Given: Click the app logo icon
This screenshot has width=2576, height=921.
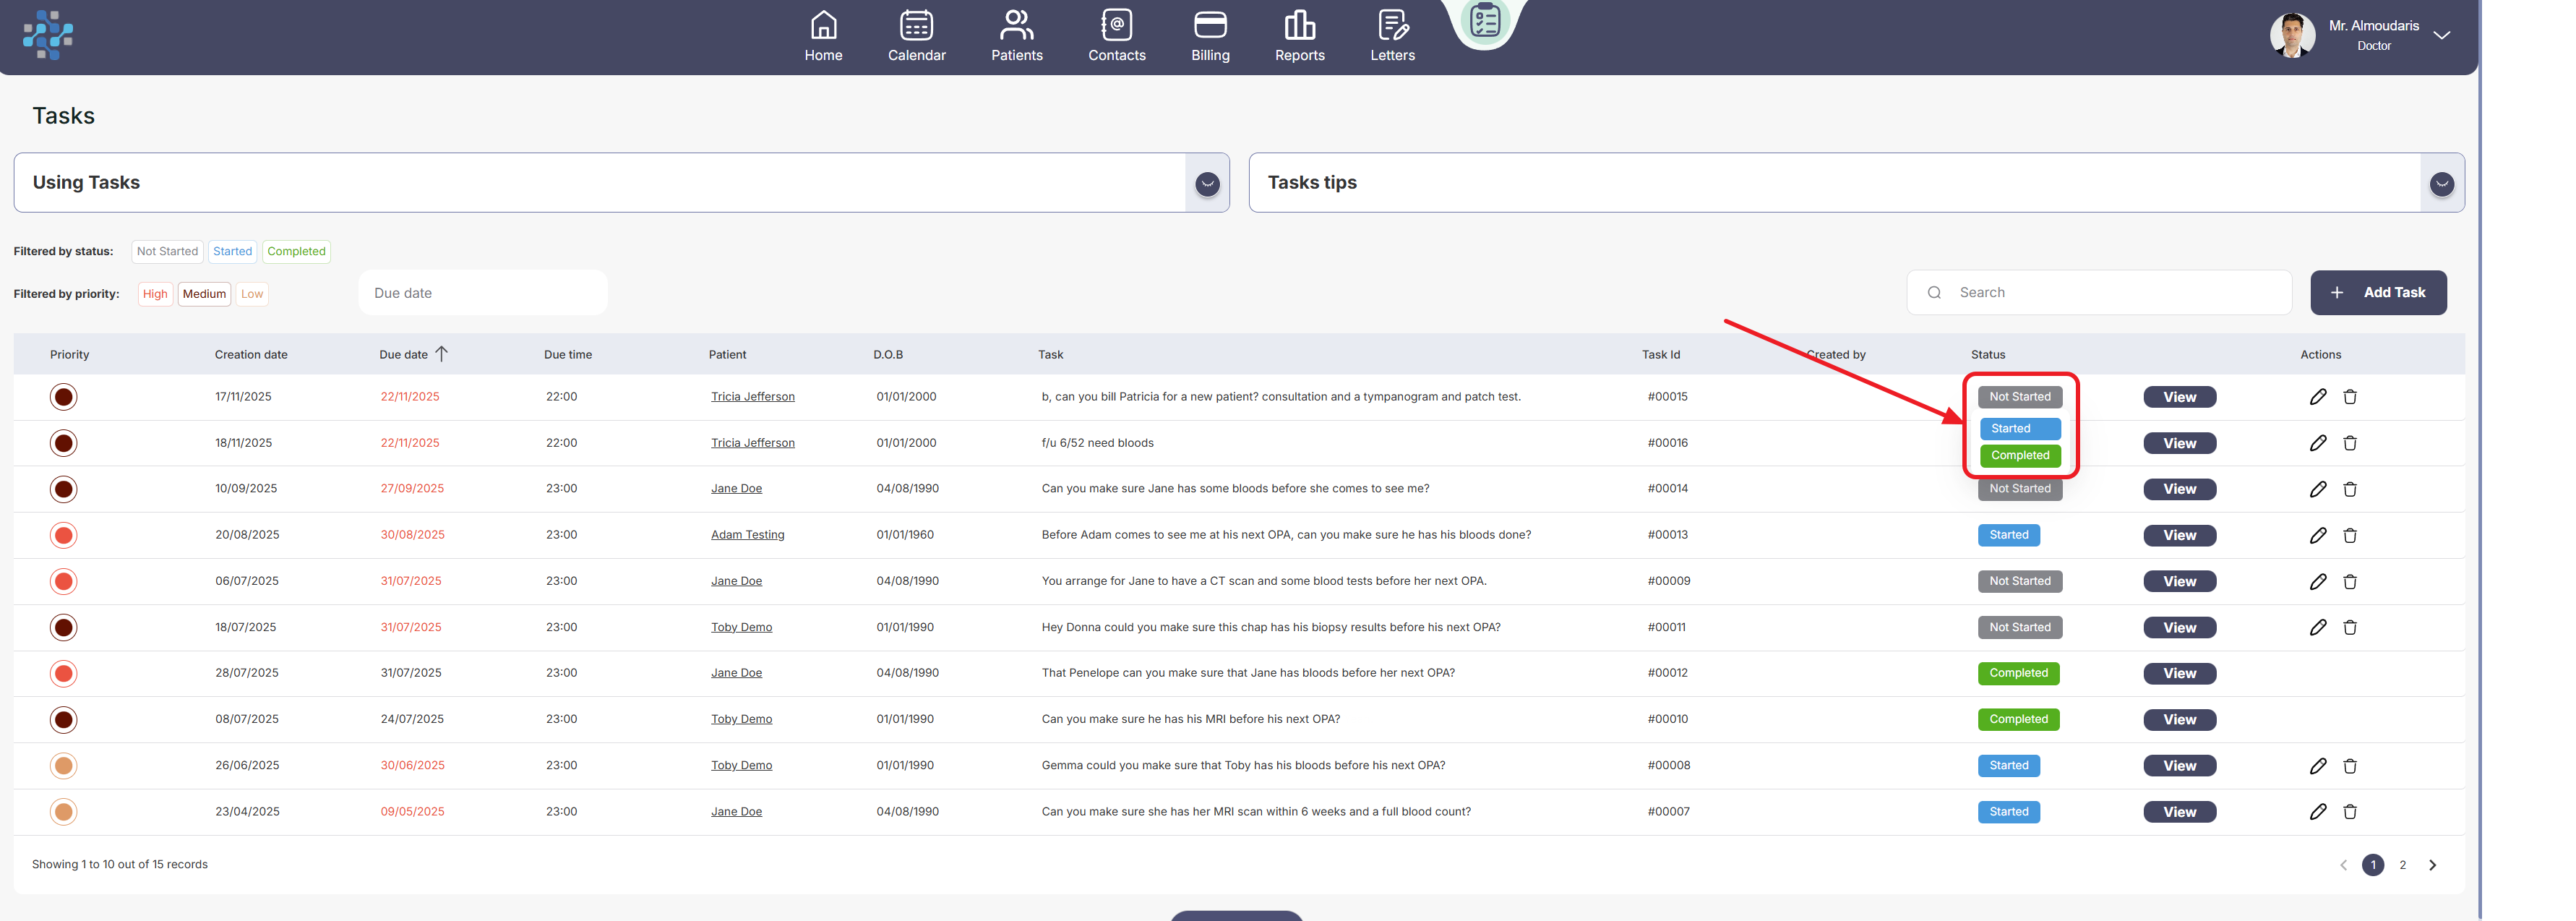Looking at the screenshot, I should click(x=48, y=35).
